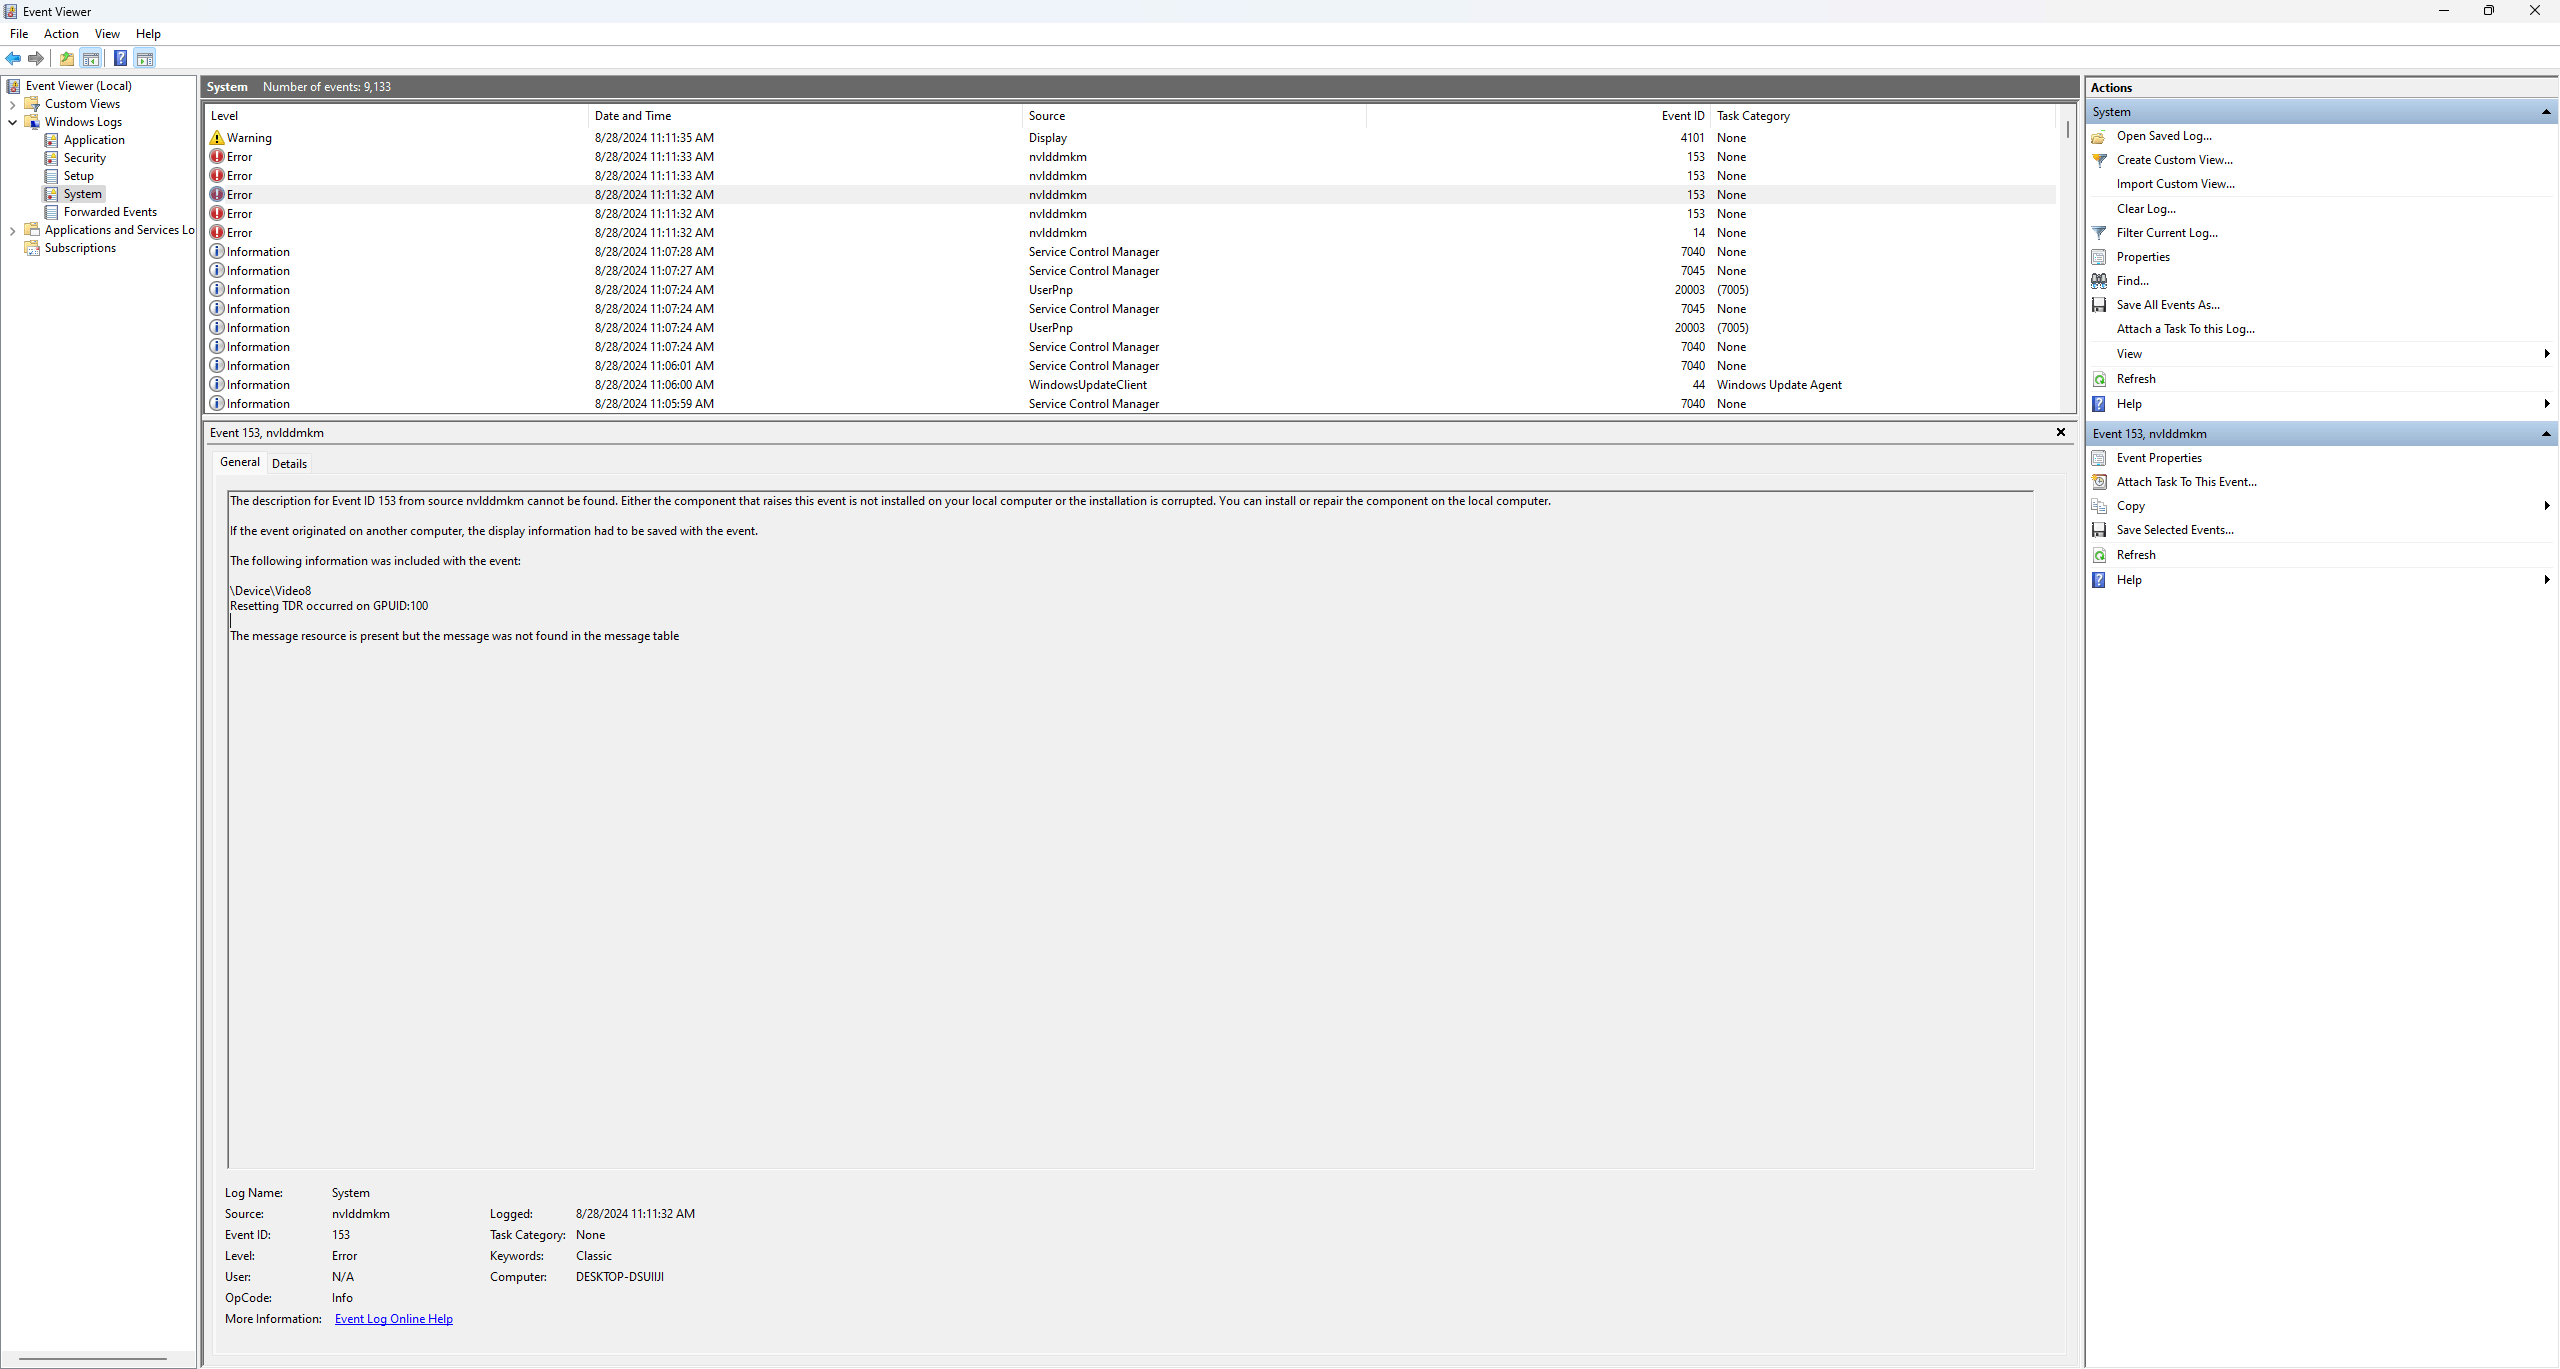Close the event preview pane
Viewport: 2560px width, 1369px height.
click(x=2061, y=432)
